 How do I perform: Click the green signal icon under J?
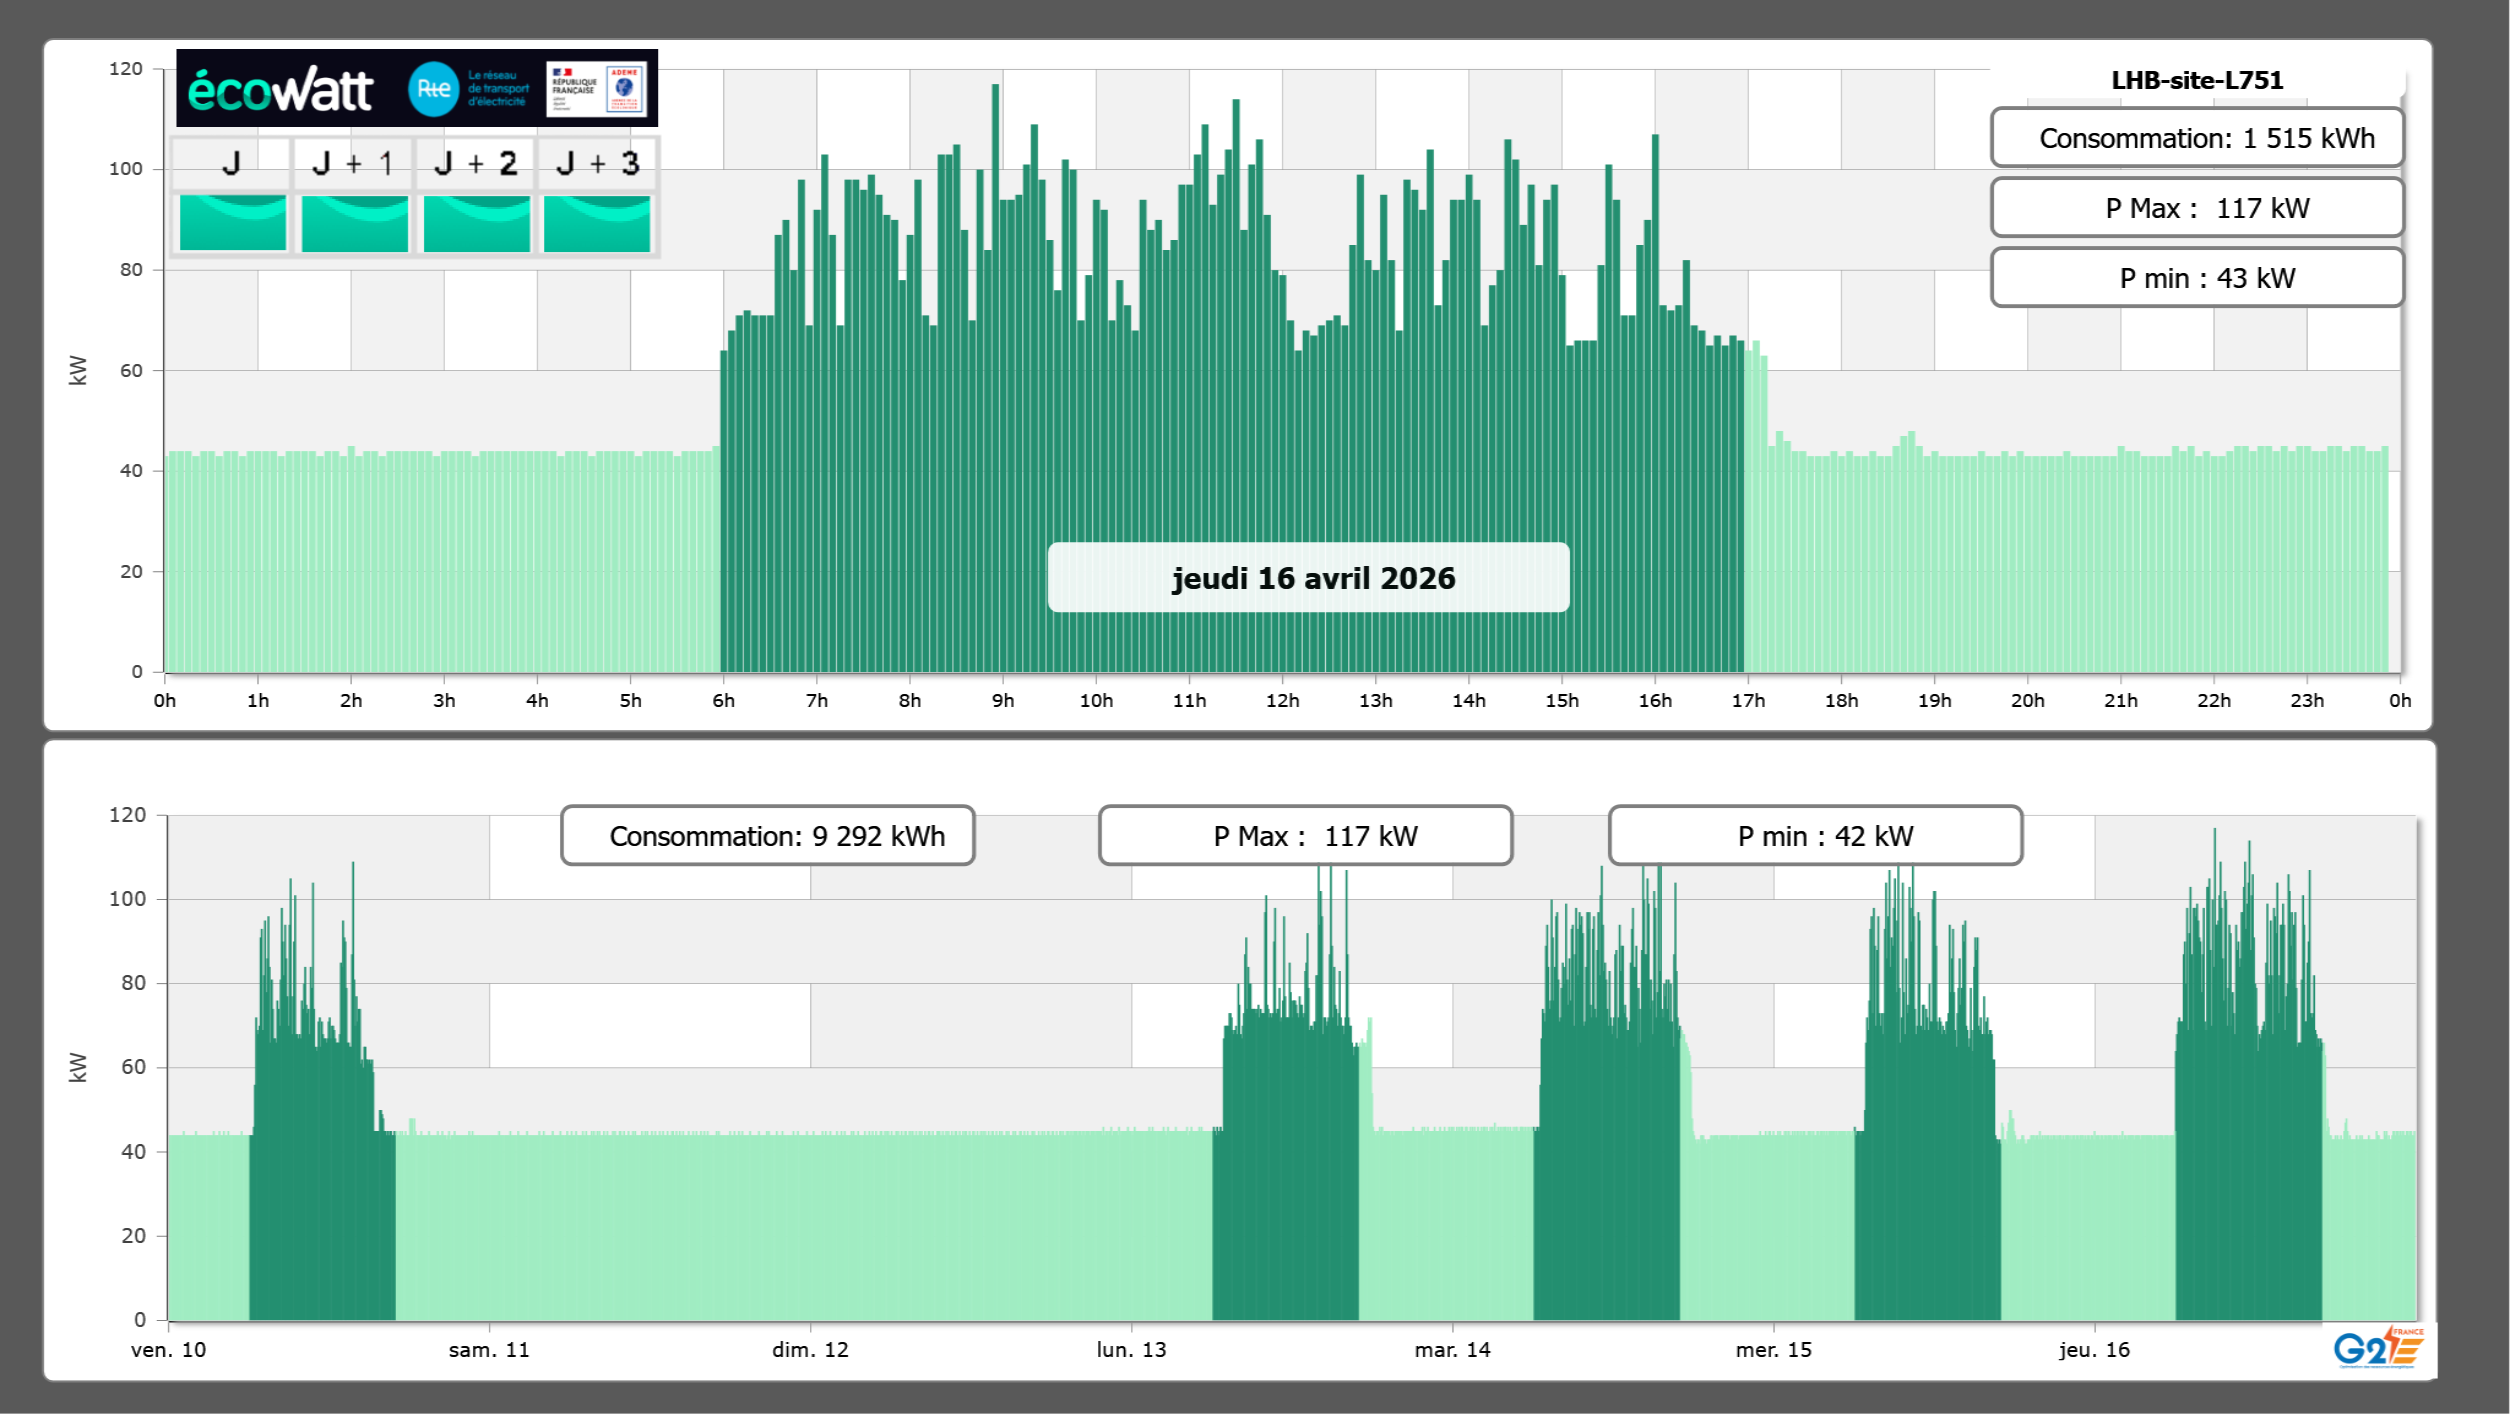coord(232,222)
